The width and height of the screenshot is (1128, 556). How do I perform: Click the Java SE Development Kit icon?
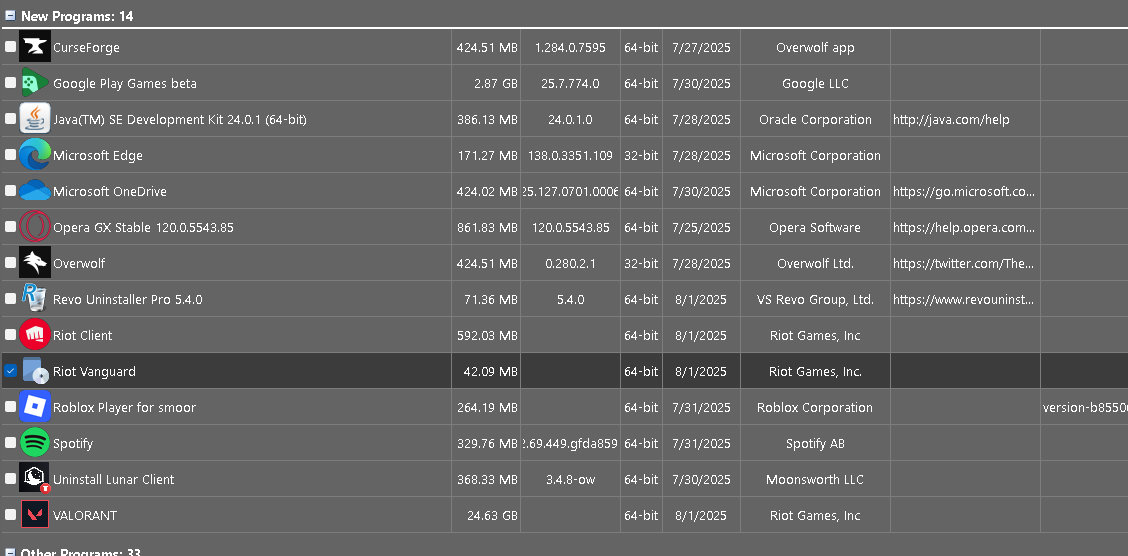click(x=35, y=119)
